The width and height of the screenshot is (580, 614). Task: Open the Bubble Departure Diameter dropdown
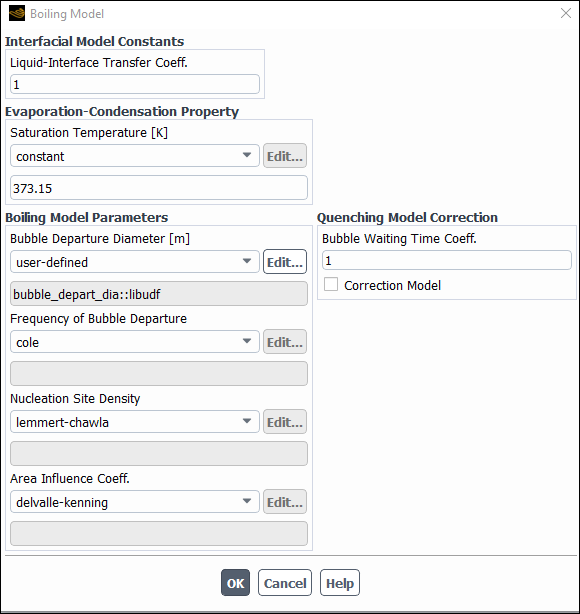click(x=135, y=262)
